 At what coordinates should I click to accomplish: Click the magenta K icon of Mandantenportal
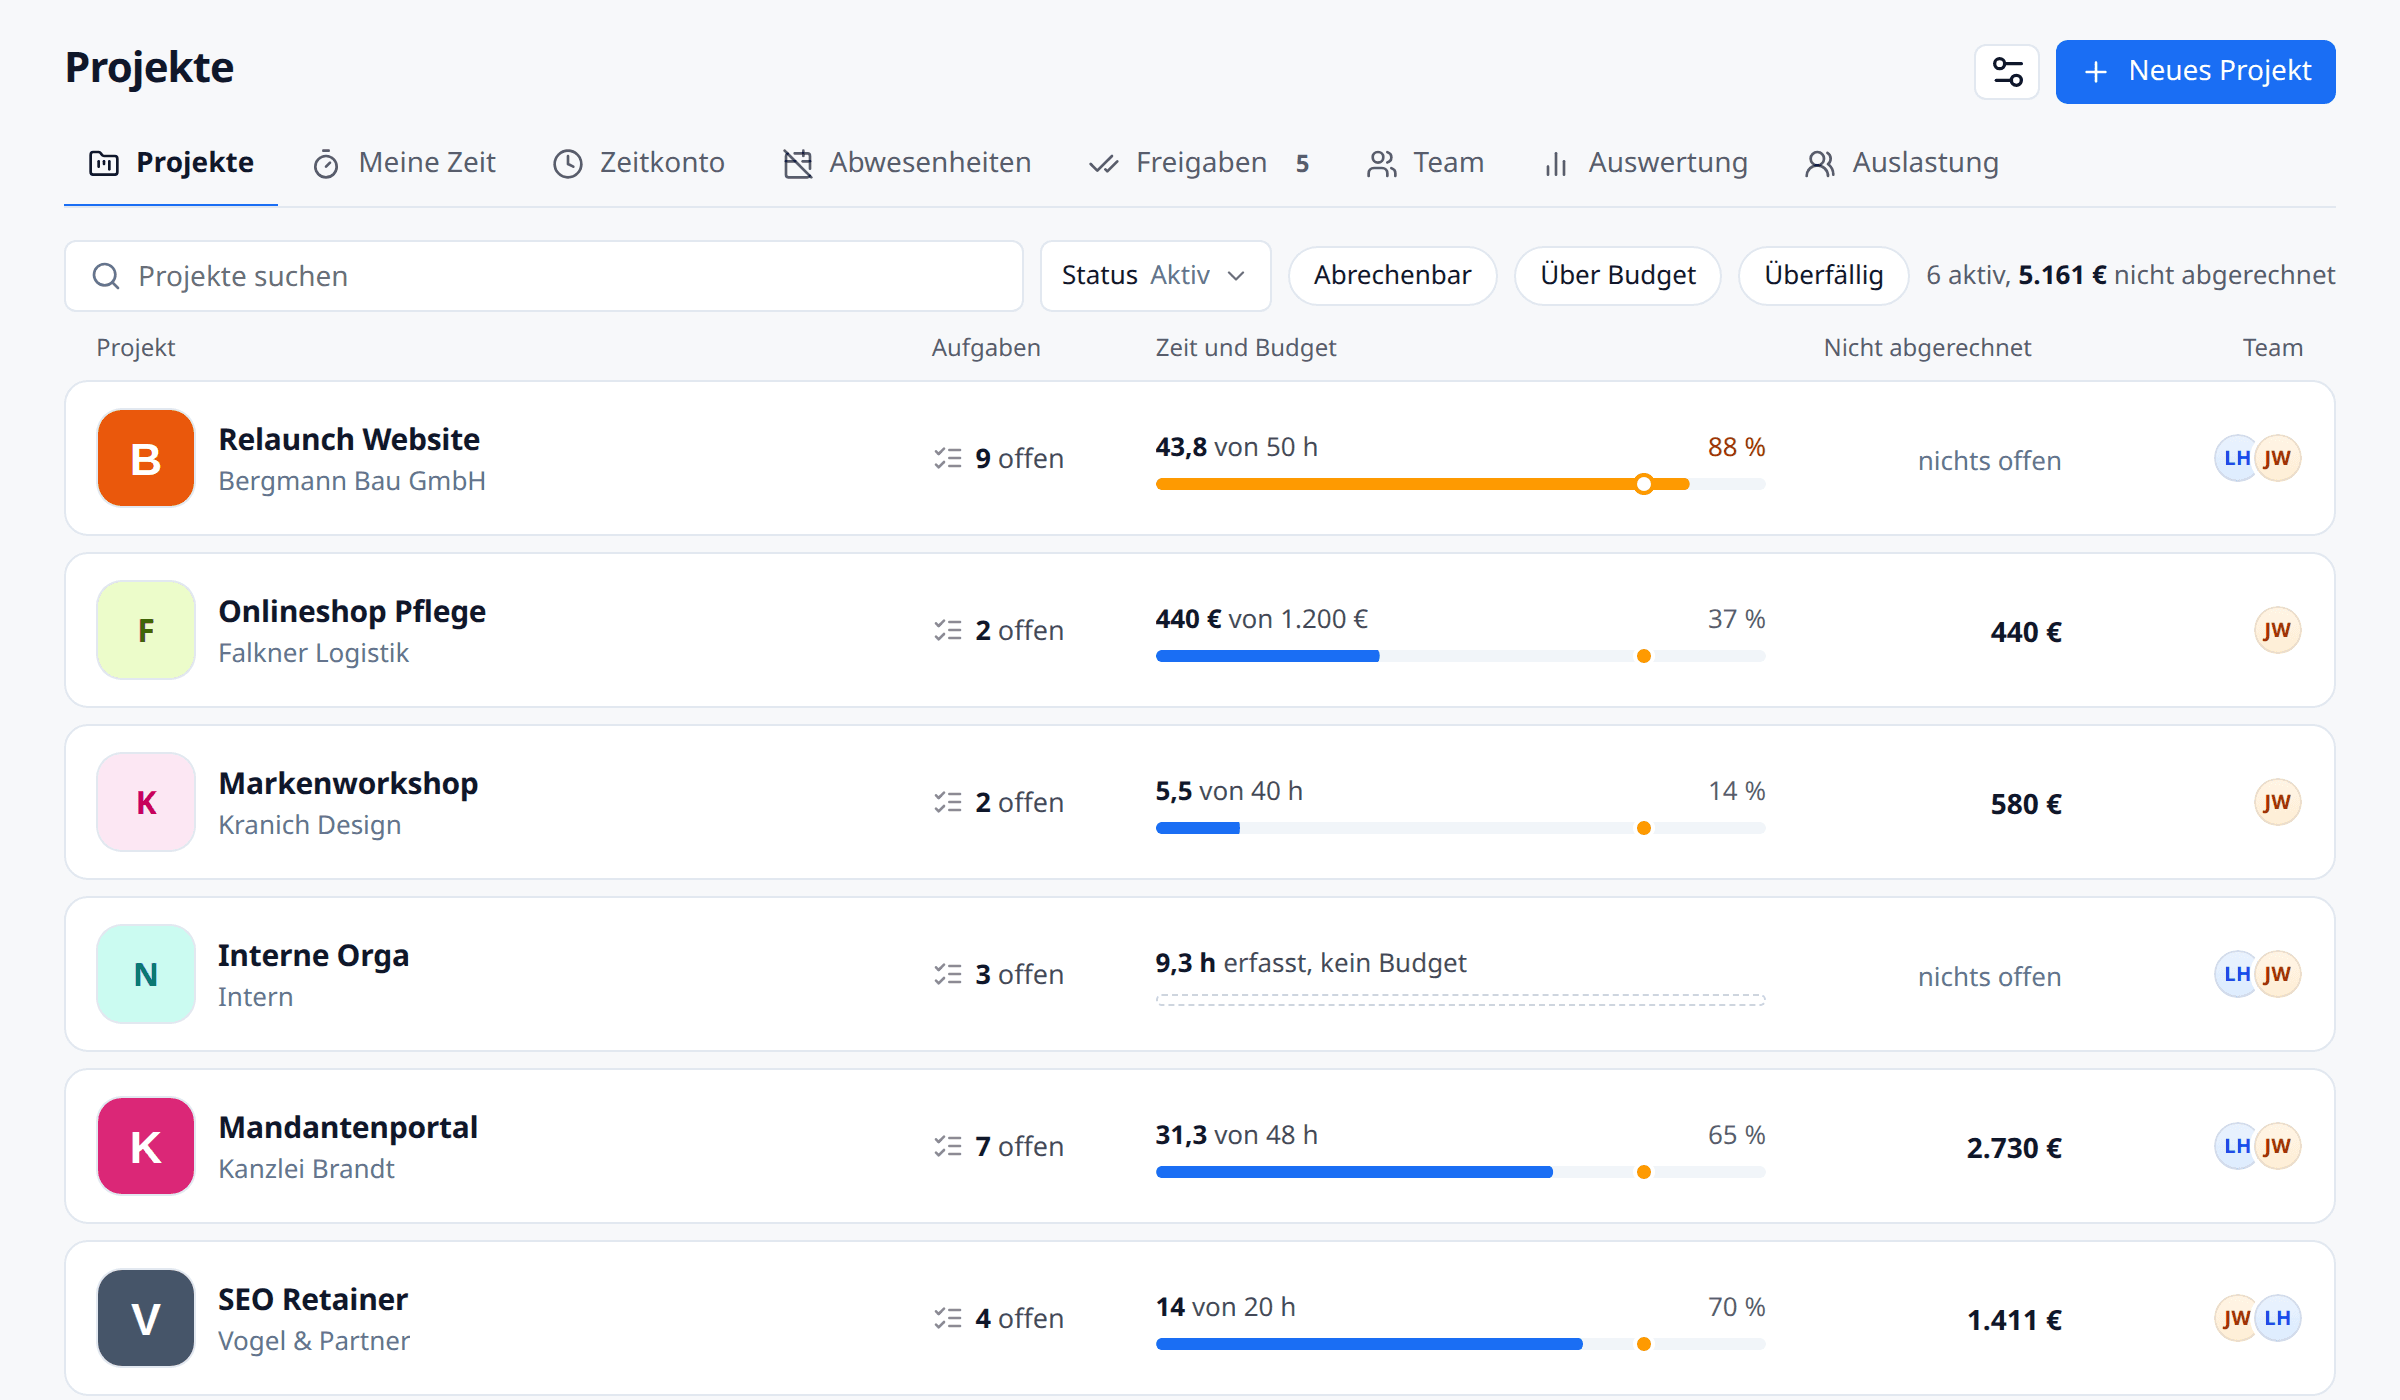(146, 1146)
